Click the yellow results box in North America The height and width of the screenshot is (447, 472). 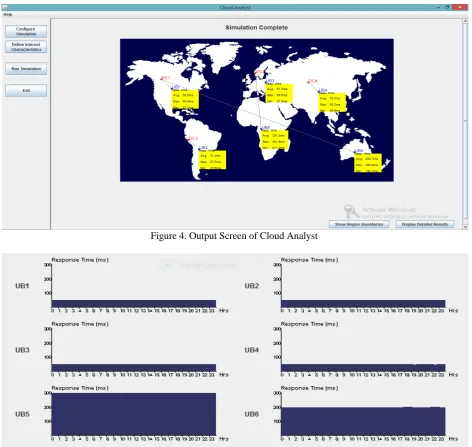(x=185, y=99)
